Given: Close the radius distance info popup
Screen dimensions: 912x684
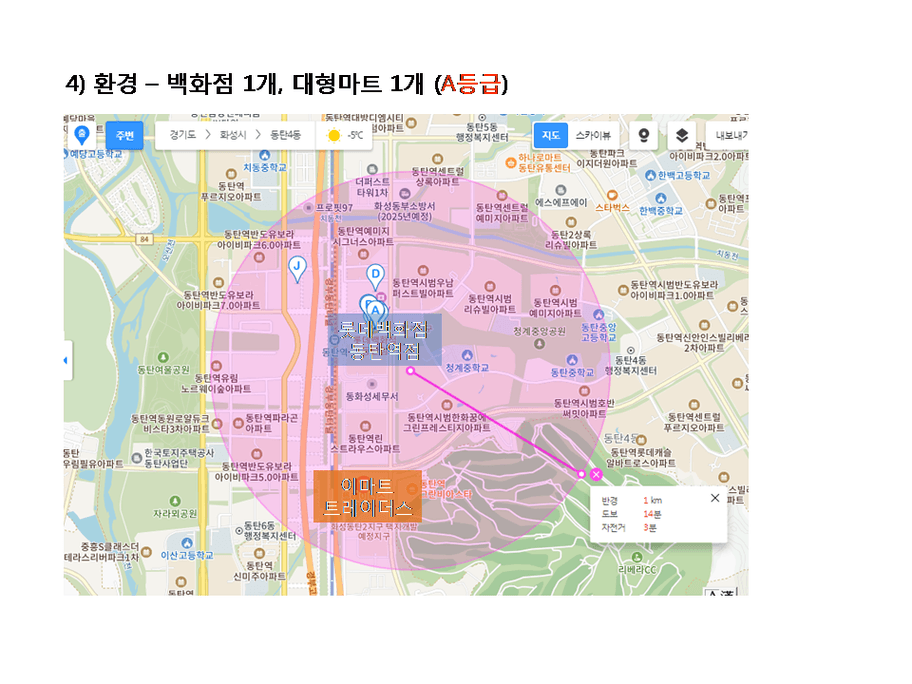Looking at the screenshot, I should (x=715, y=498).
